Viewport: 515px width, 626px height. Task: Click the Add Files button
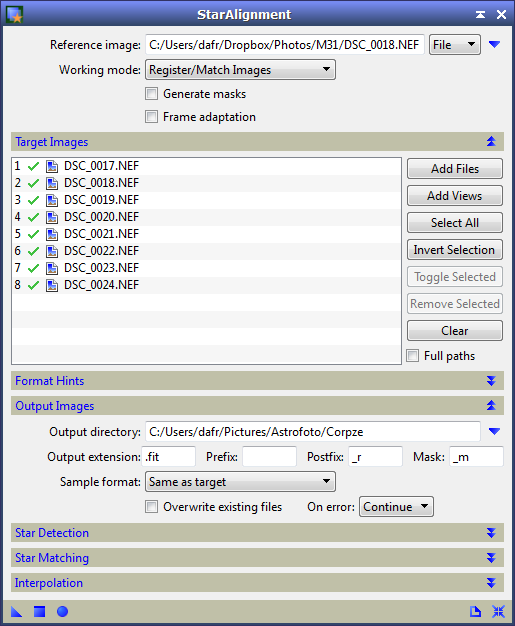click(455, 169)
